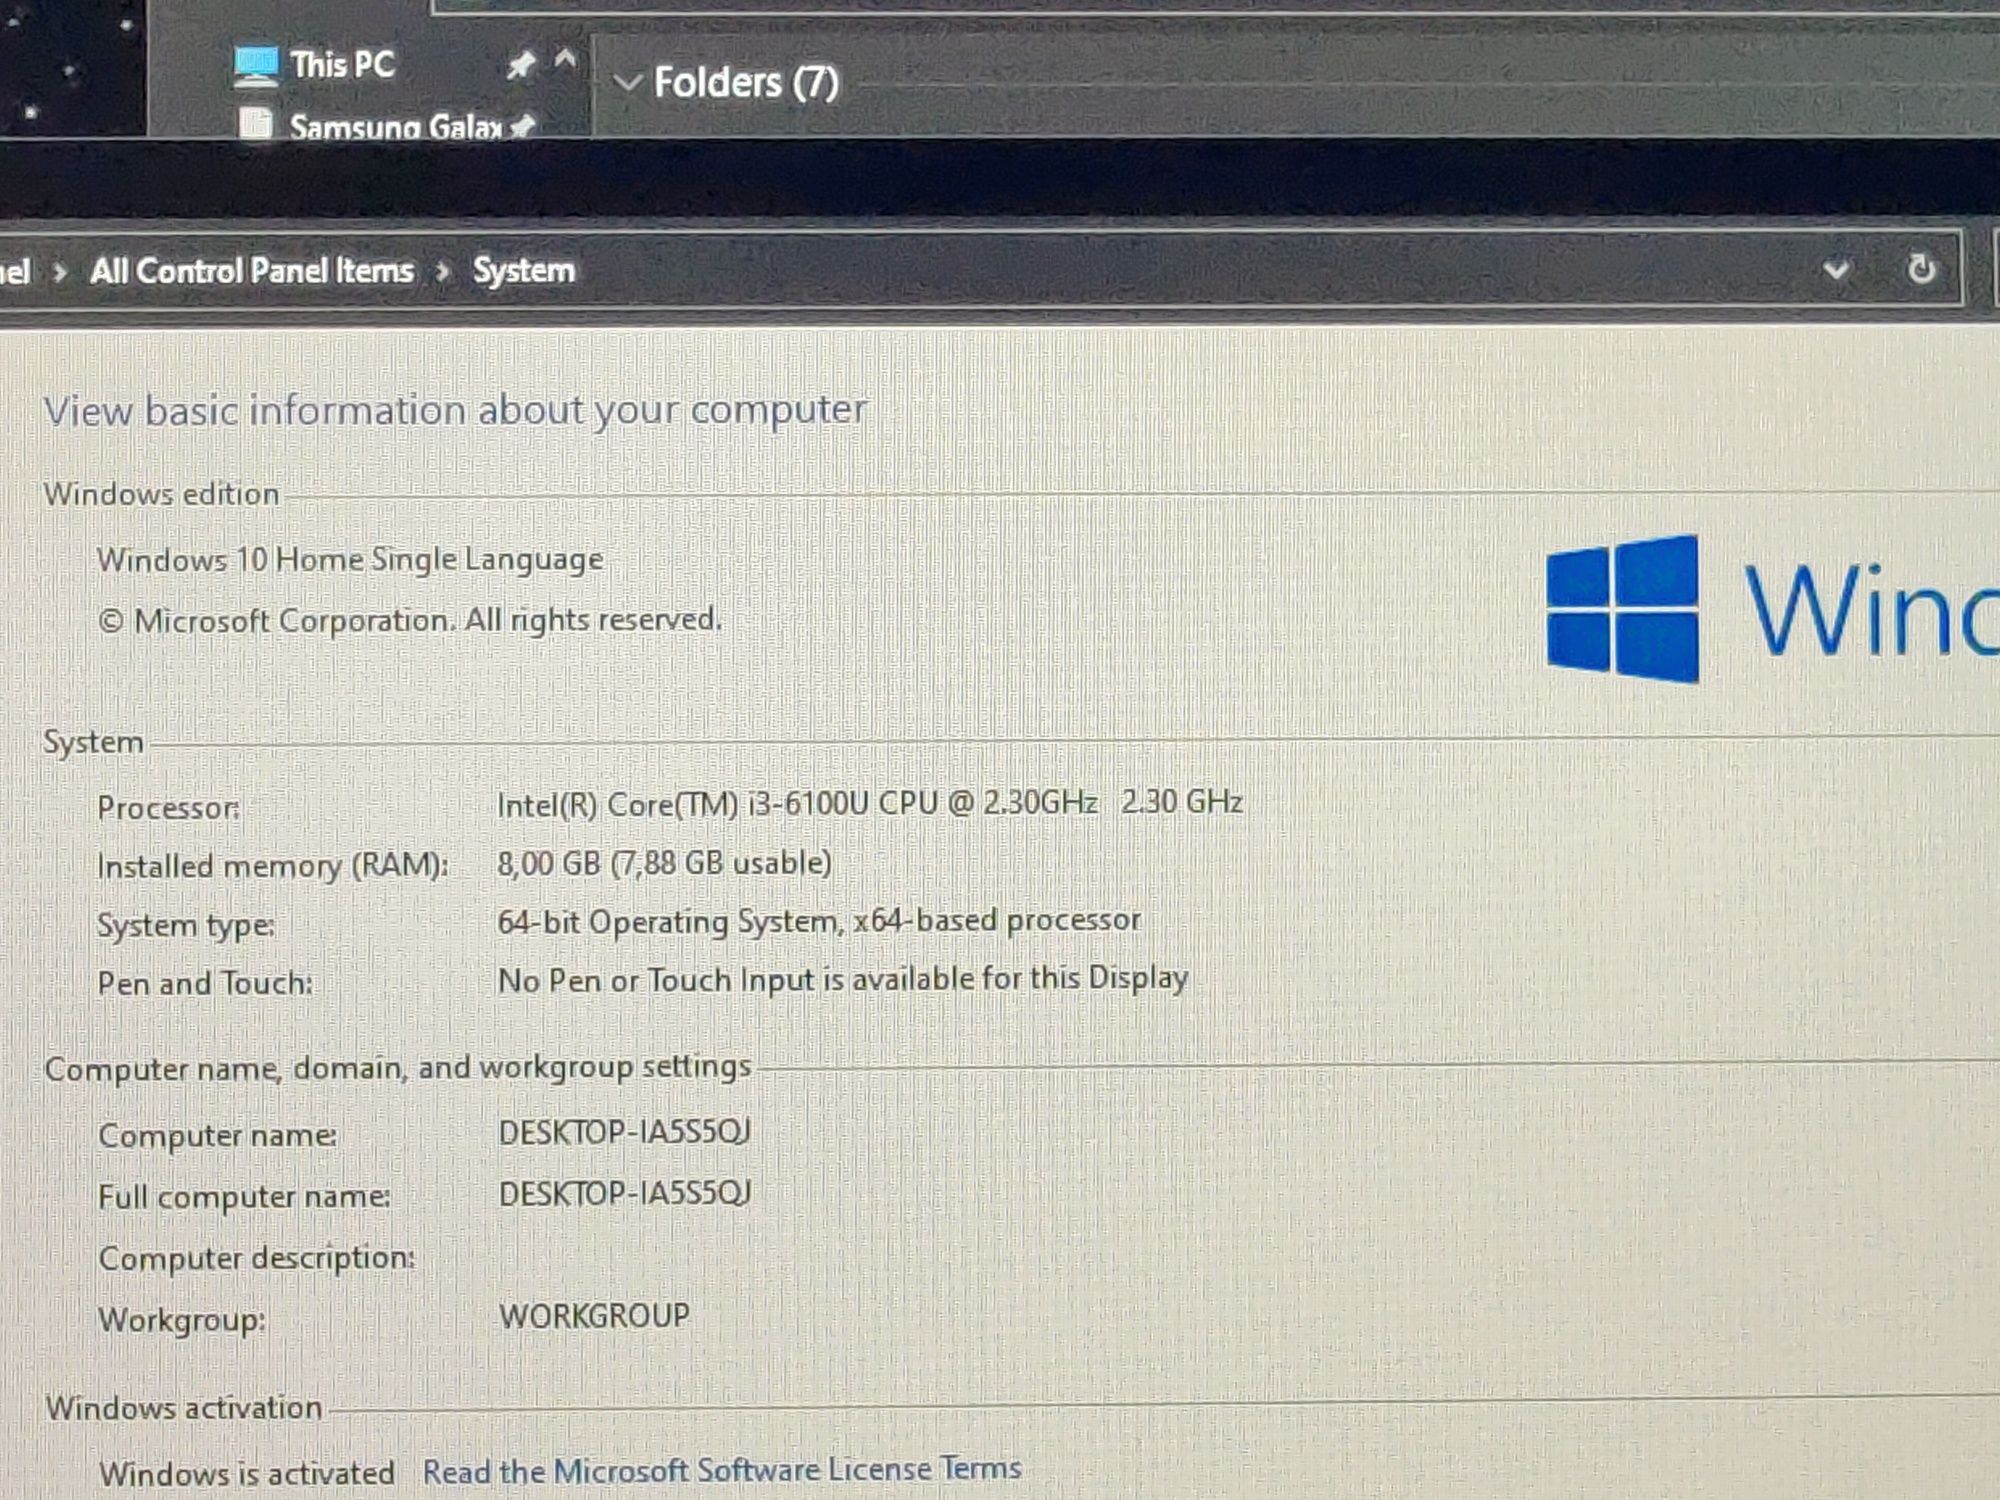Expand breadcrumb arrow after All Control Panel Items

point(443,271)
